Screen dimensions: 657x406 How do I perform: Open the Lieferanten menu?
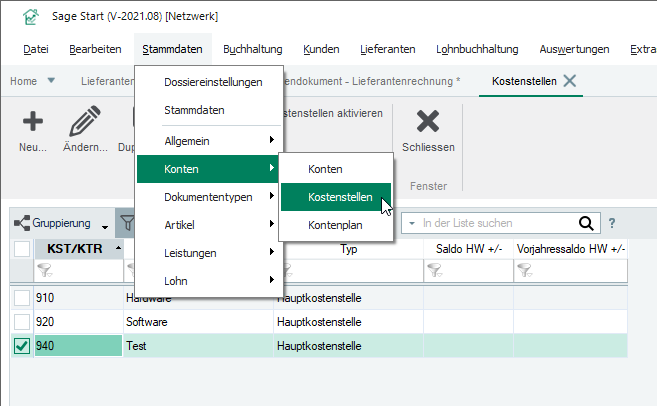pos(388,49)
